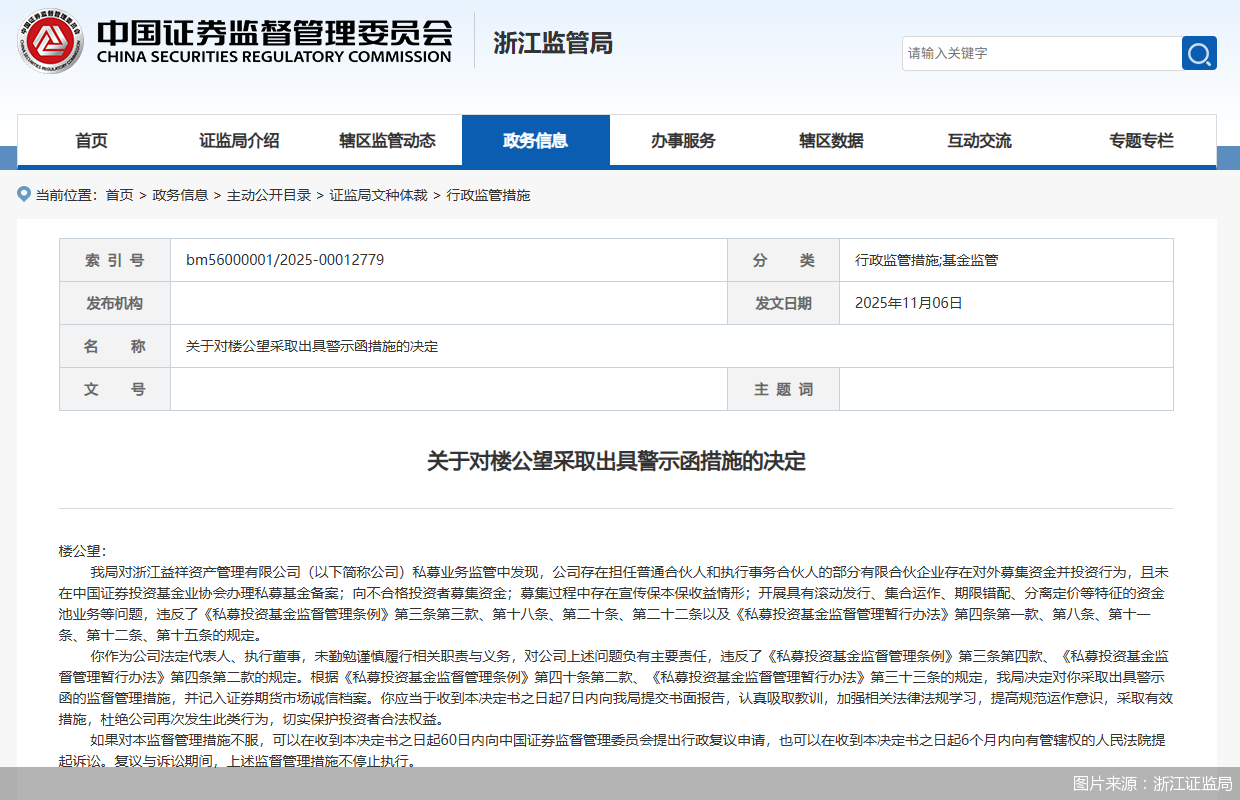Open the 辖区监管动态 navigation item

[388, 140]
